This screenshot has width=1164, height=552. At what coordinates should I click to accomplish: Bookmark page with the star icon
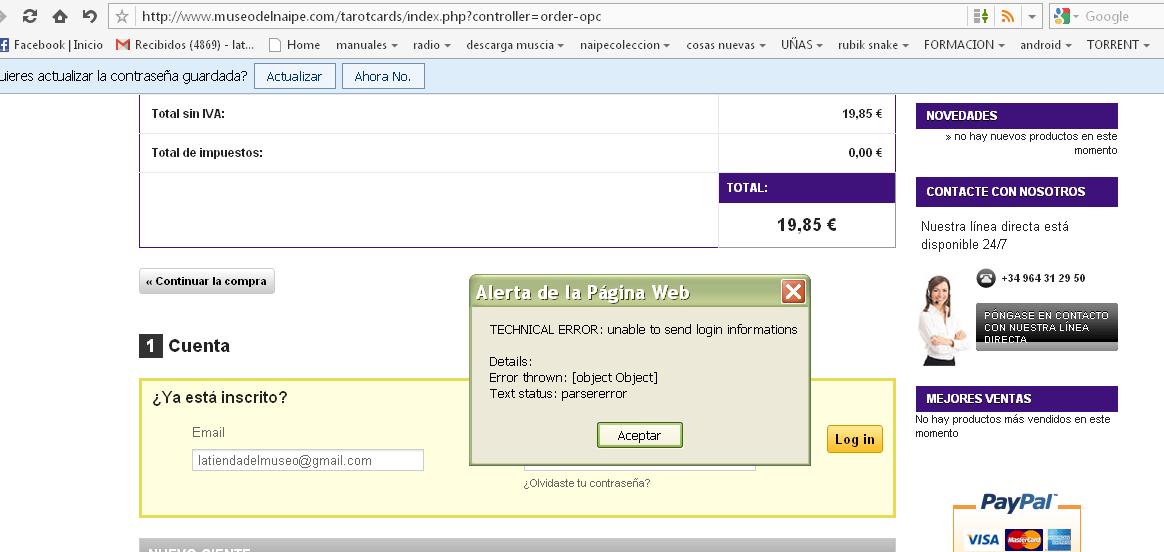coord(122,16)
